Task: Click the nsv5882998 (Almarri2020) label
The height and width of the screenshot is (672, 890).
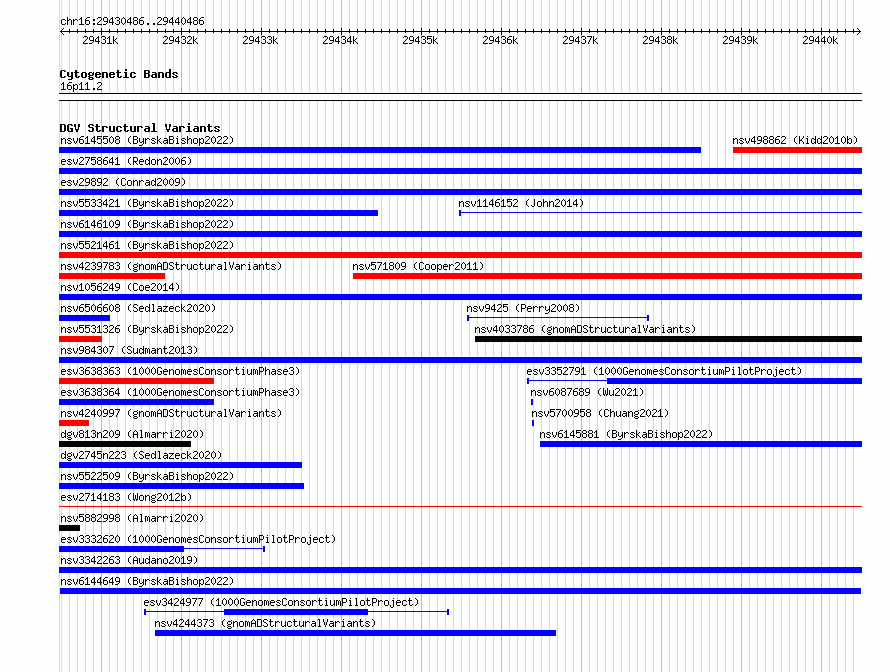Action: point(132,518)
